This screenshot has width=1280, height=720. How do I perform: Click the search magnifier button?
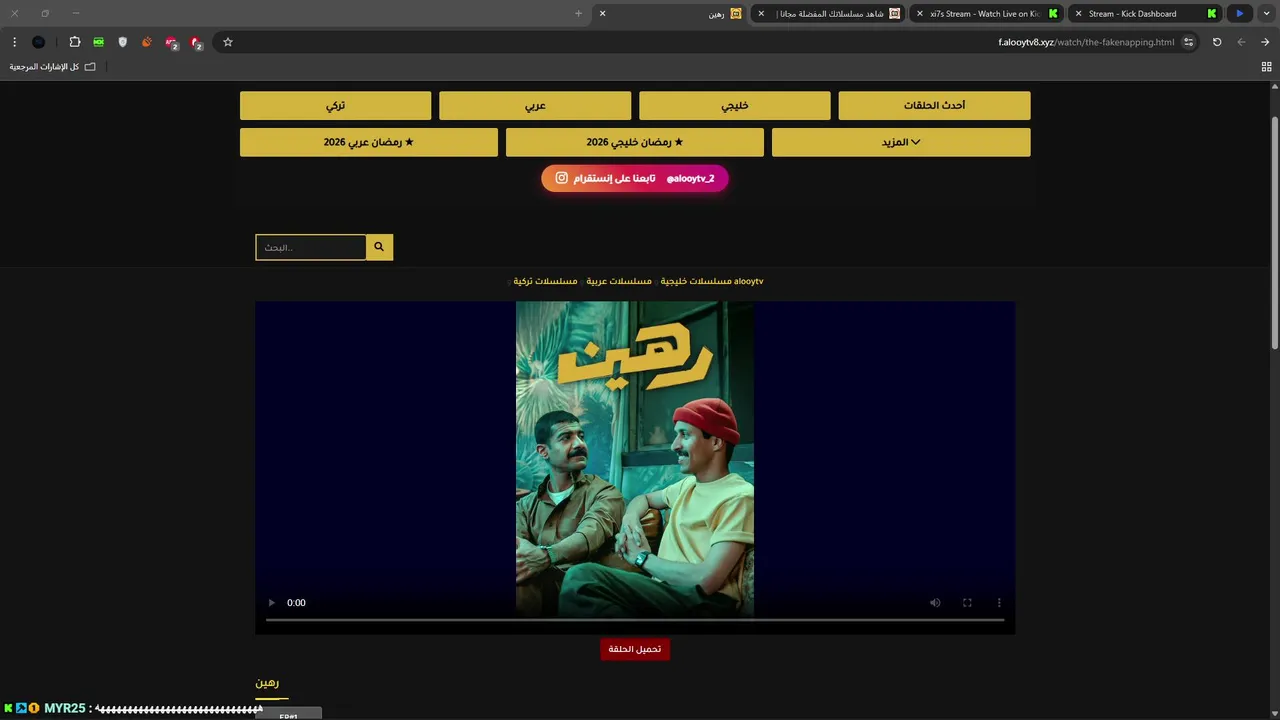(x=379, y=247)
